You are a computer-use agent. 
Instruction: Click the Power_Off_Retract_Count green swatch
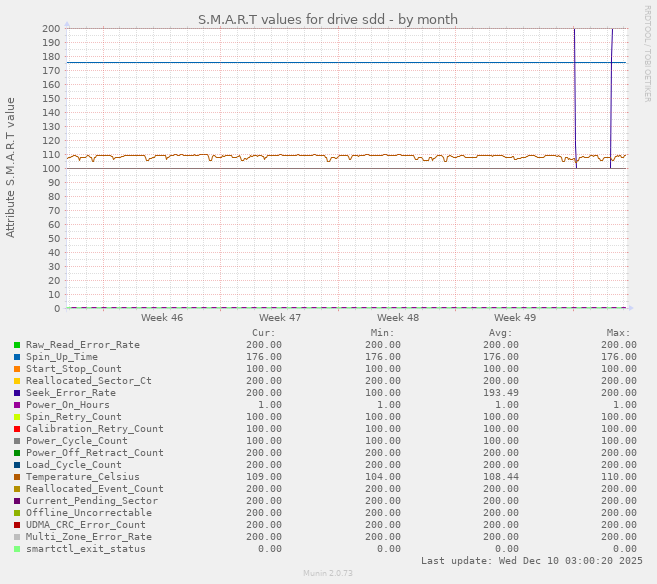pos(17,453)
